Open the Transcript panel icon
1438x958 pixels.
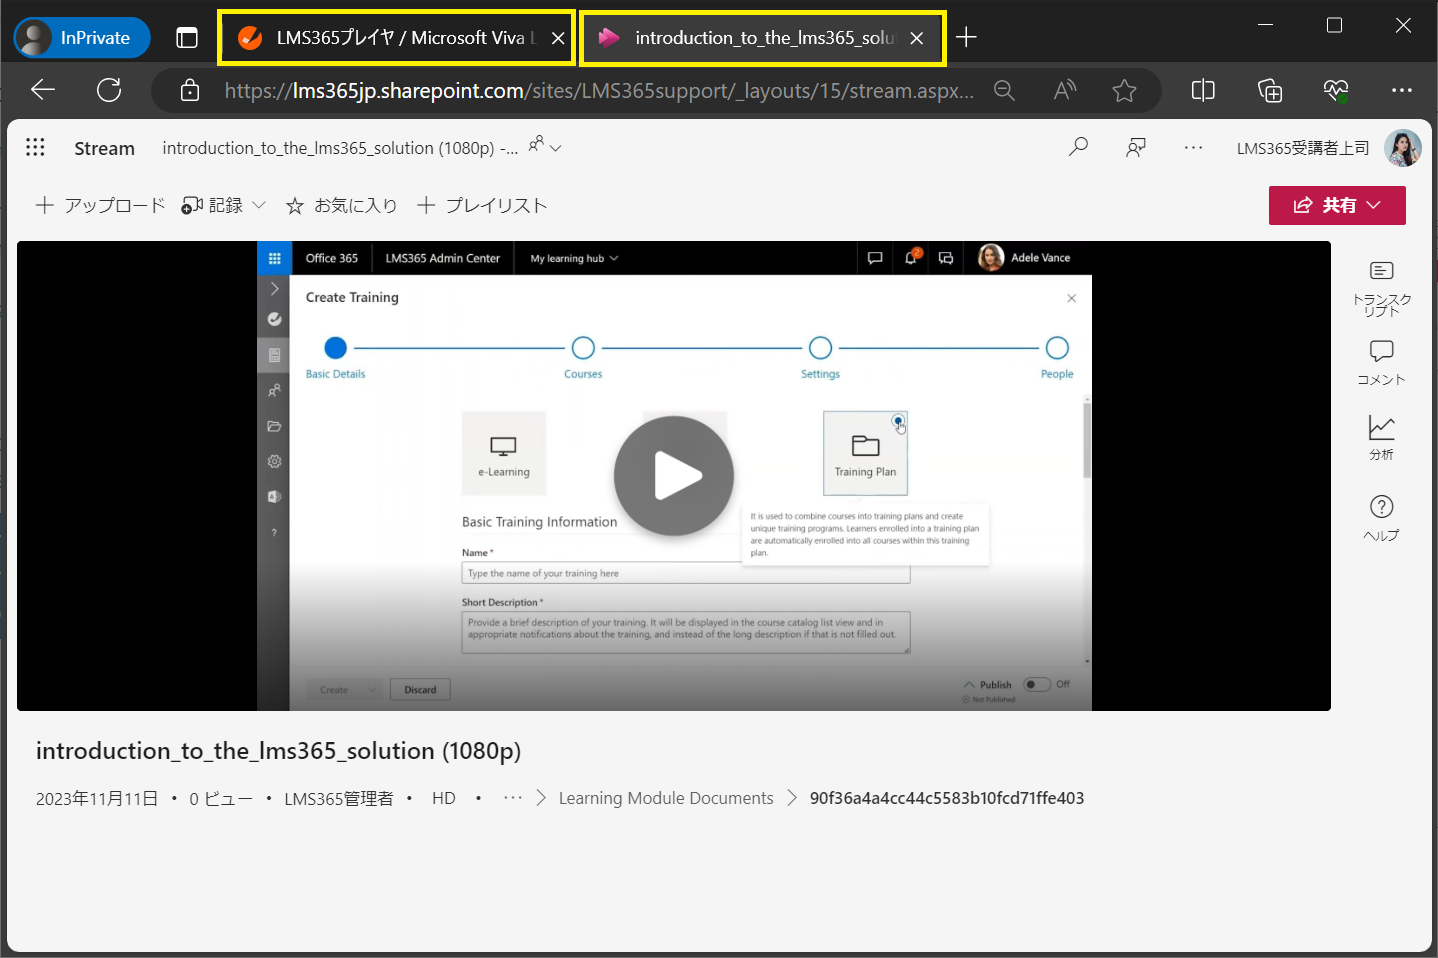coord(1381,271)
